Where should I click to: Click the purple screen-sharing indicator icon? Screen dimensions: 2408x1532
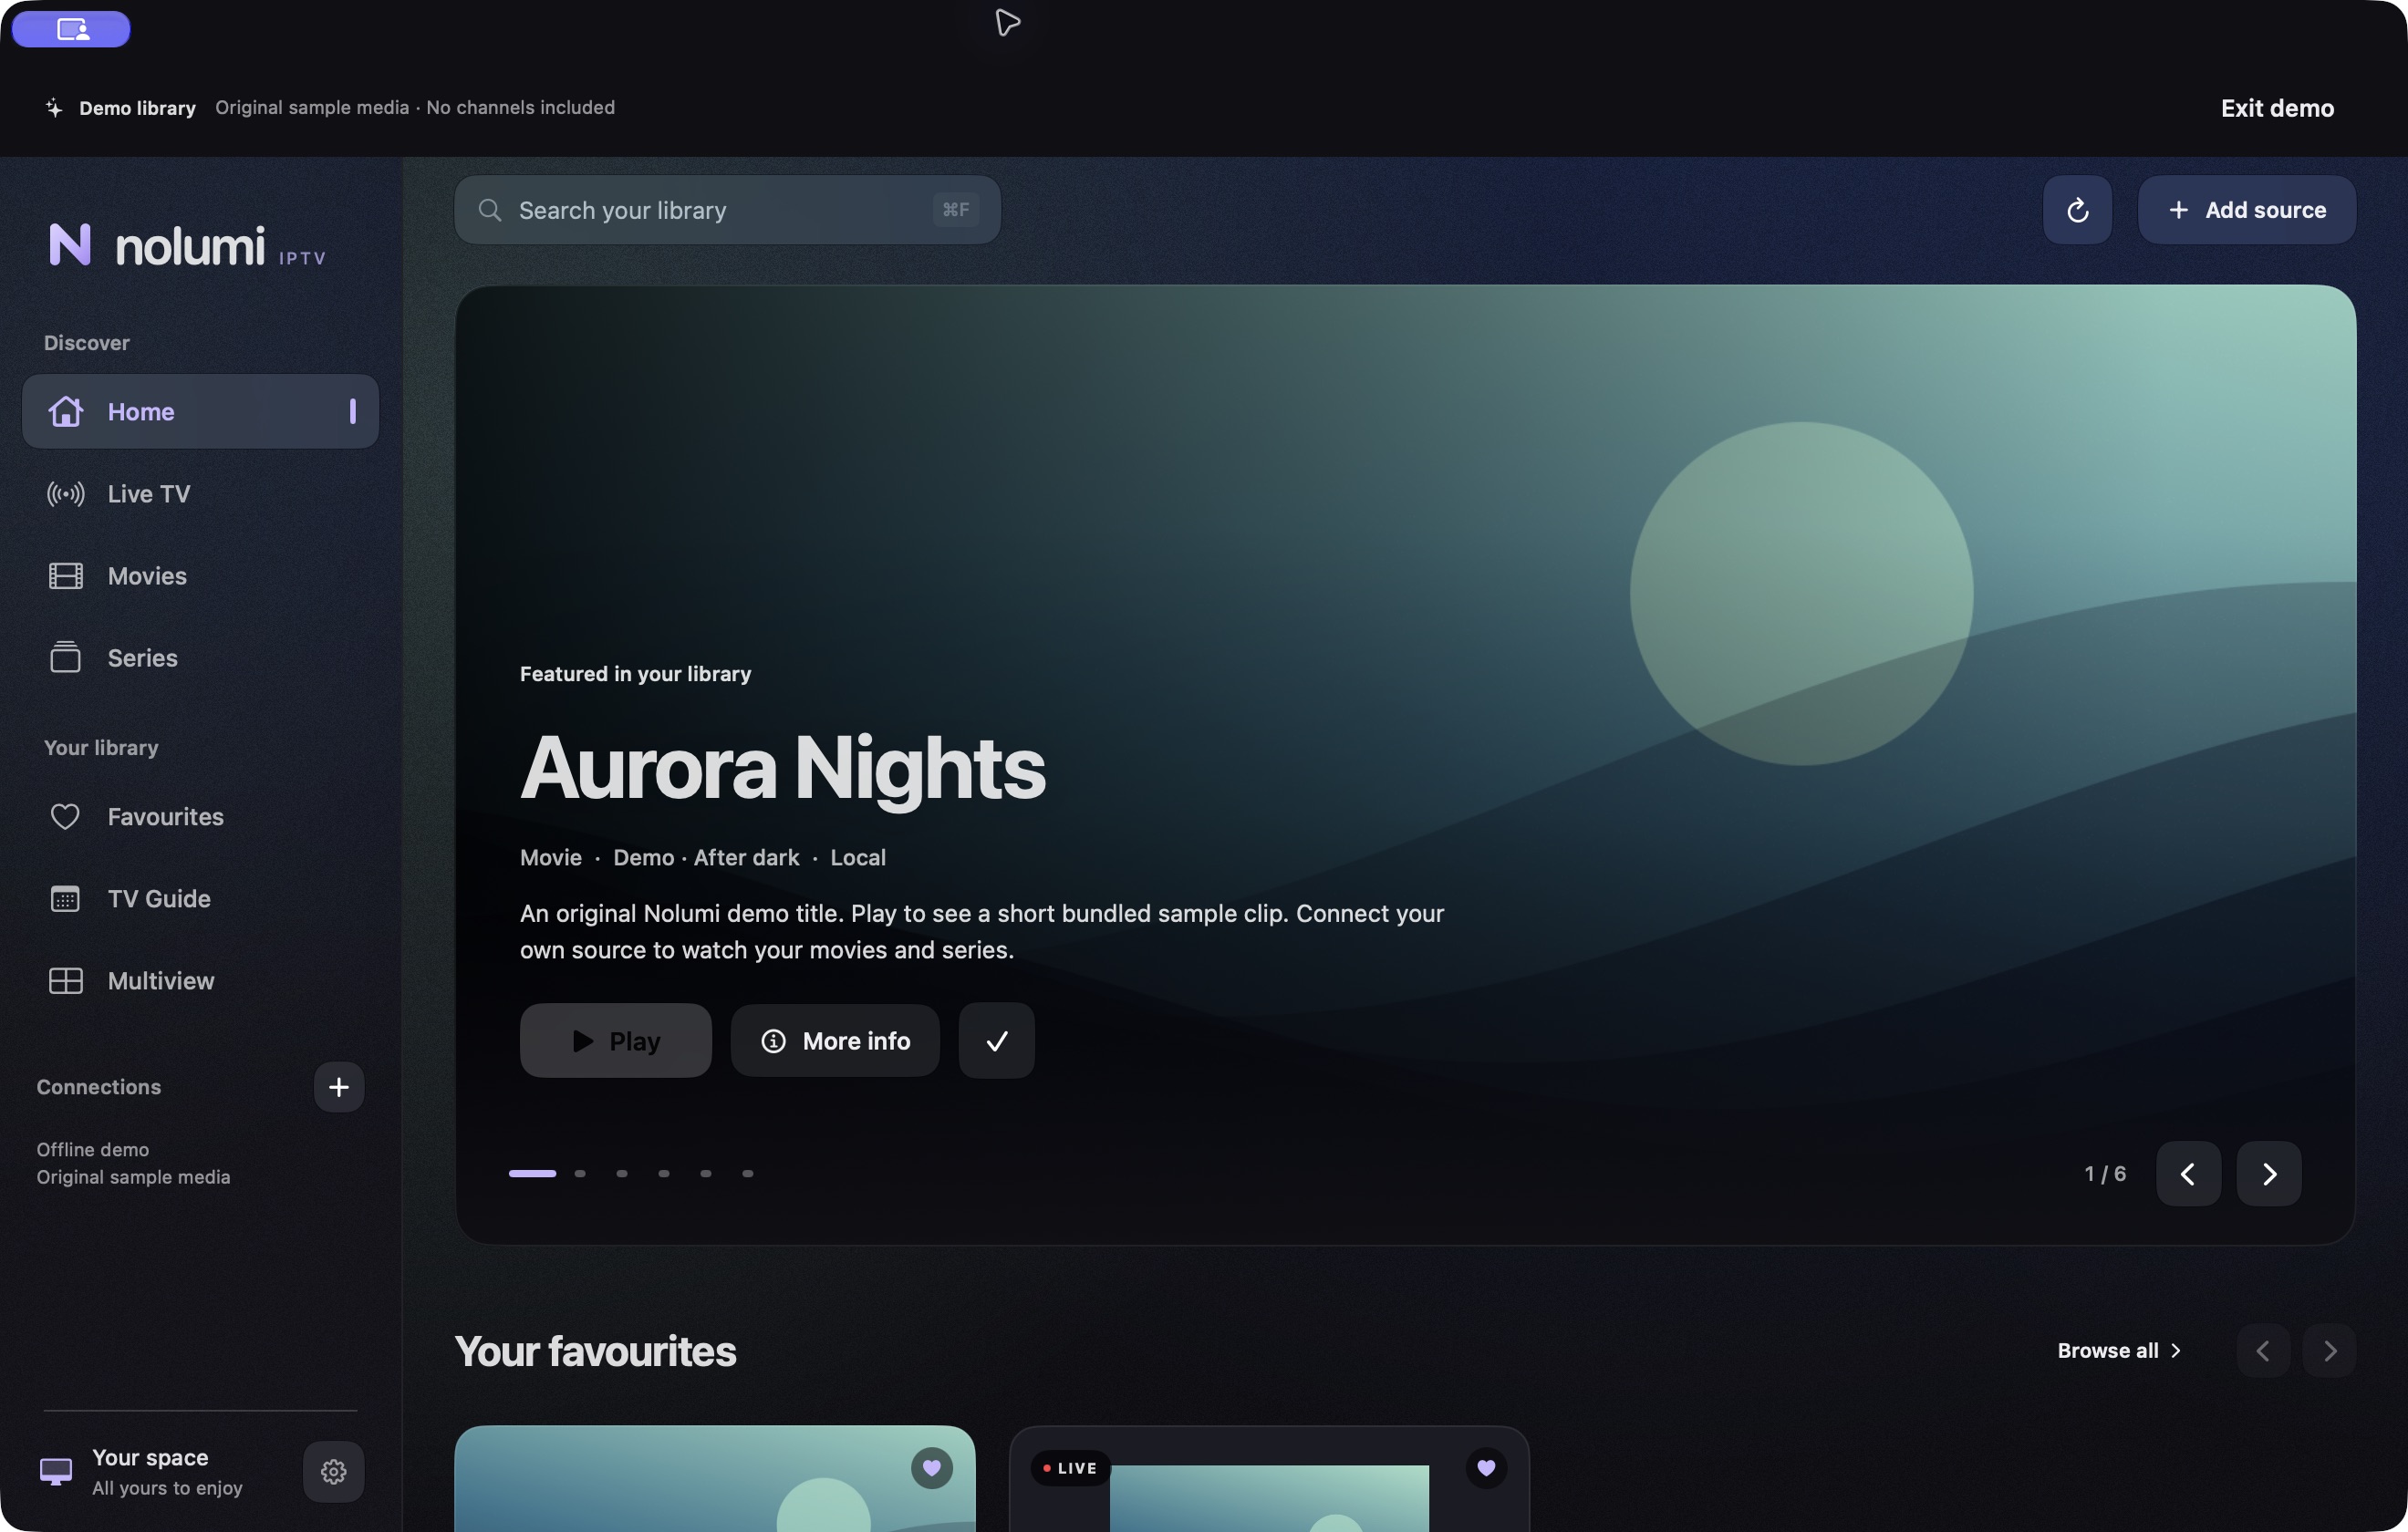pyautogui.click(x=71, y=29)
